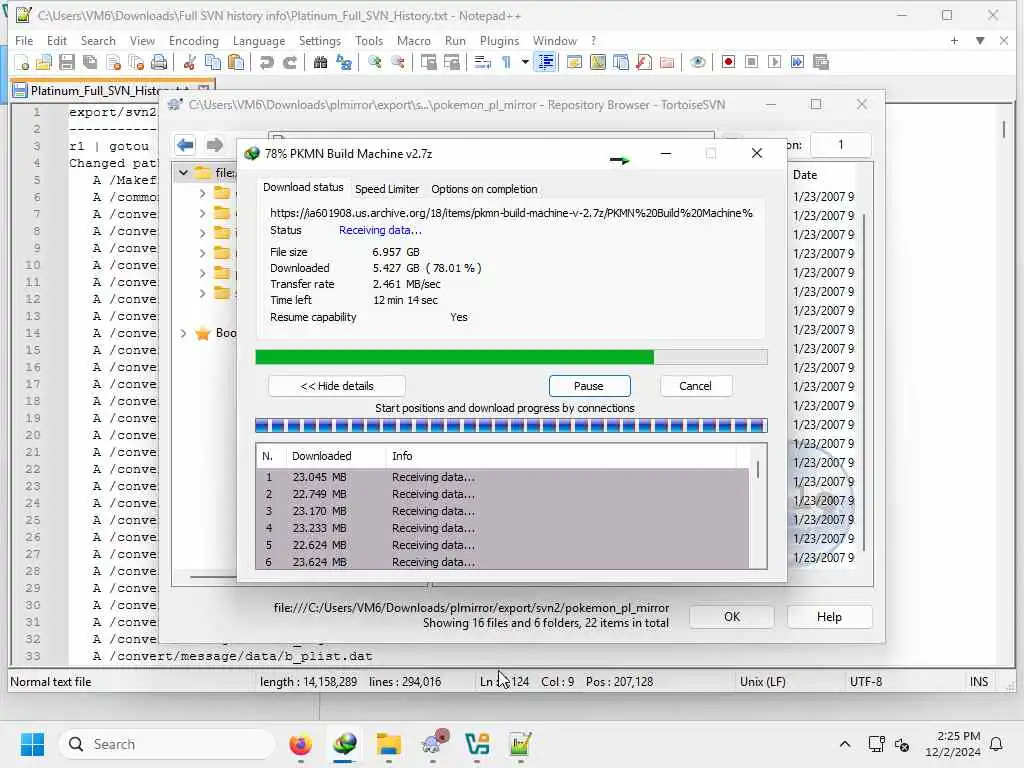Click the Unix (LF) status bar entry
The height and width of the screenshot is (768, 1024).
coord(763,682)
